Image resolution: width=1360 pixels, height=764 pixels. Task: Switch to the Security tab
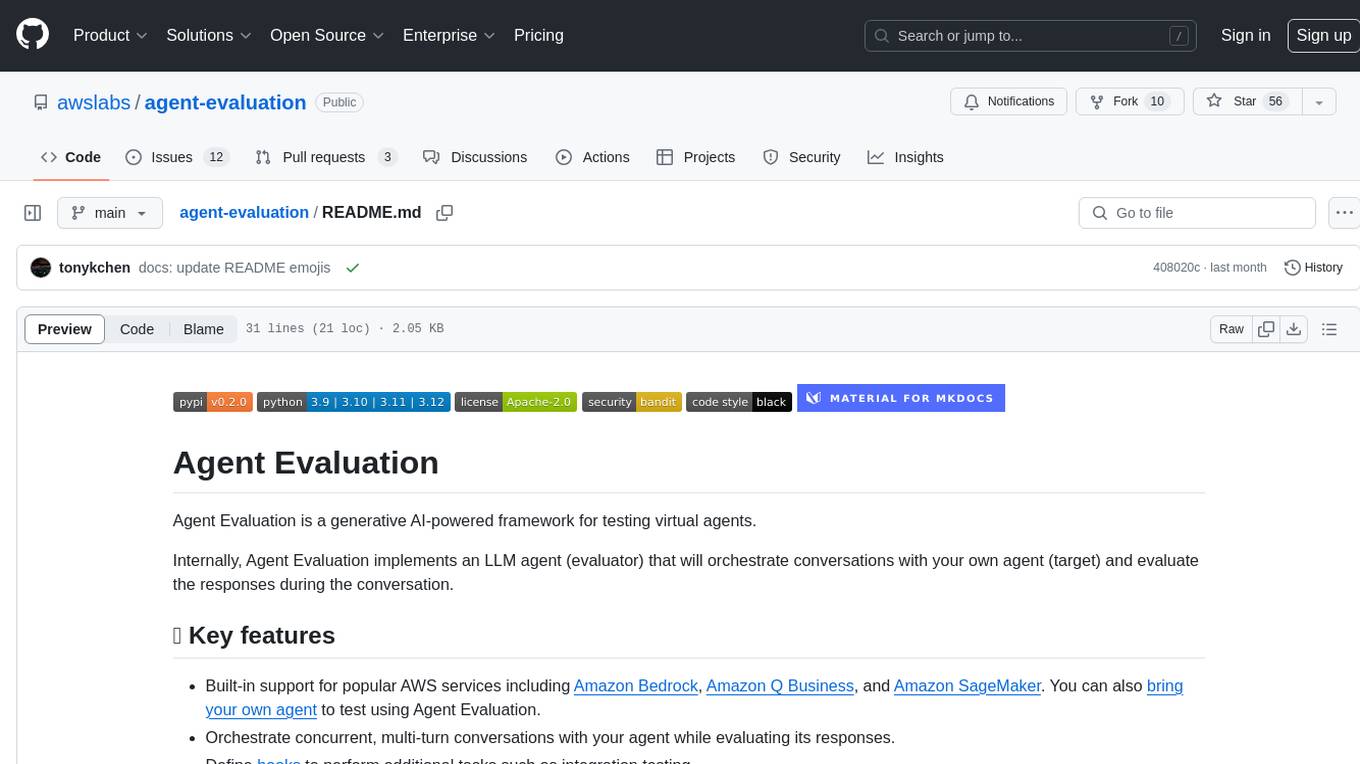pyautogui.click(x=801, y=157)
